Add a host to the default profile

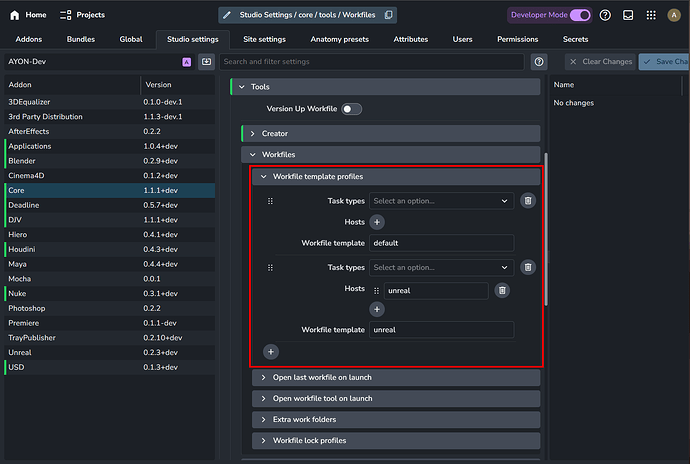coord(377,222)
